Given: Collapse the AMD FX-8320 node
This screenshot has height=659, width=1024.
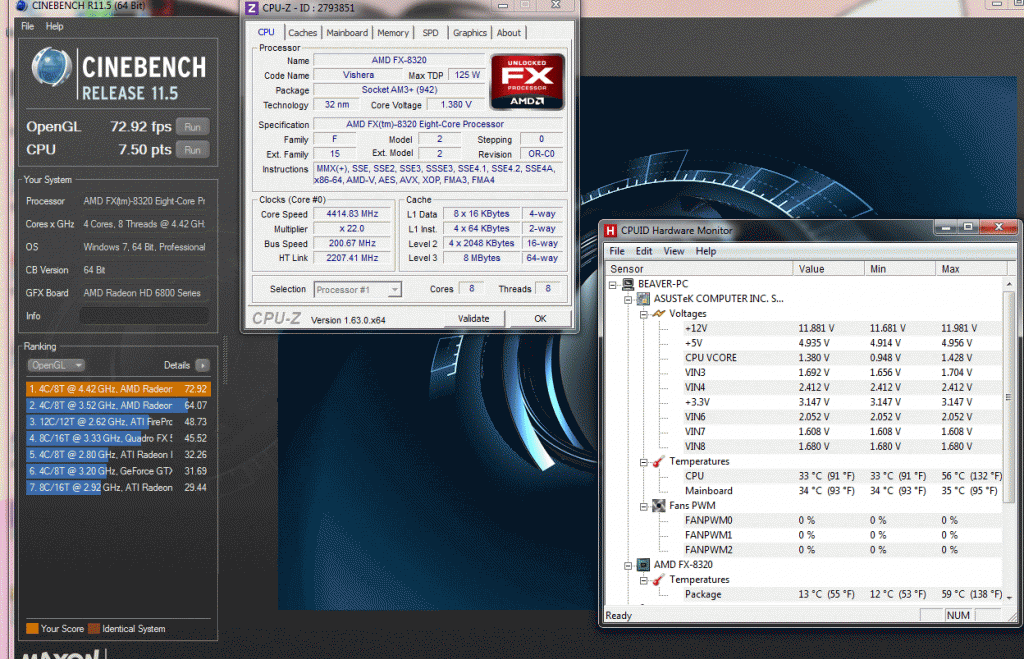Looking at the screenshot, I should pos(628,565).
